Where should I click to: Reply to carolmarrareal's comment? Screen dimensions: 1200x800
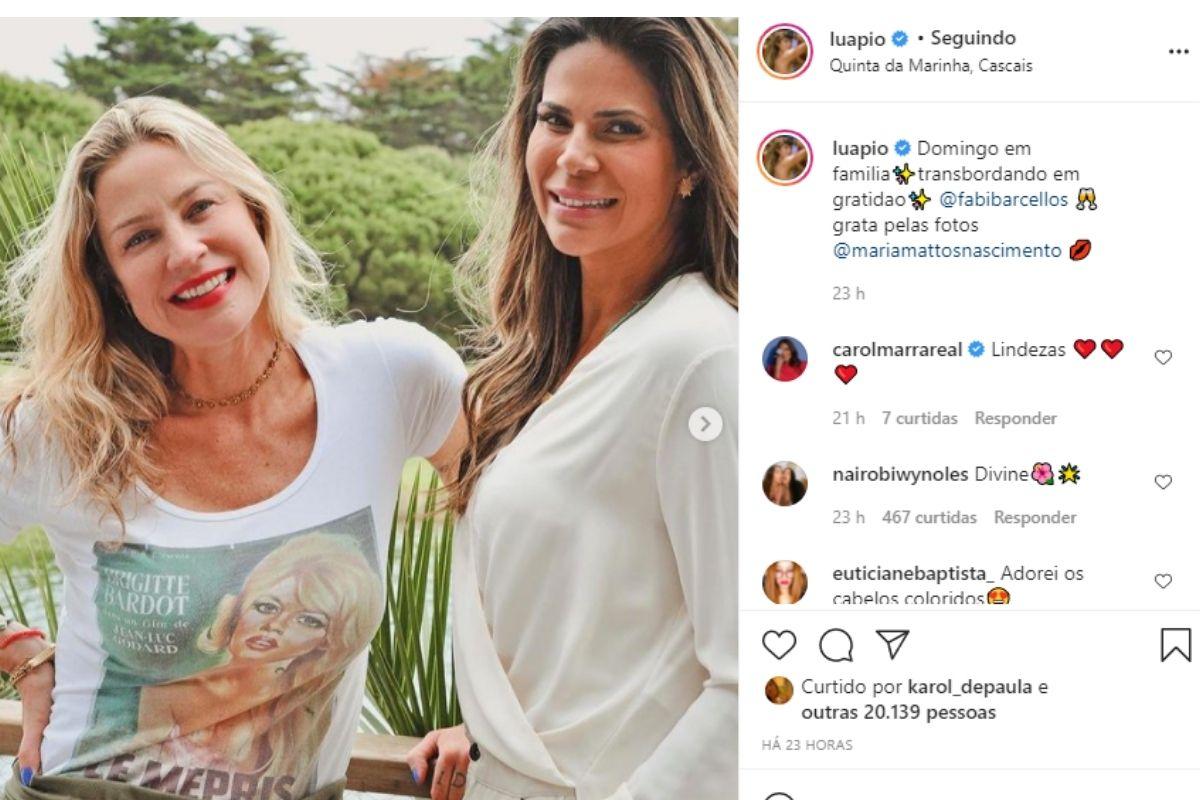[x=1015, y=418]
